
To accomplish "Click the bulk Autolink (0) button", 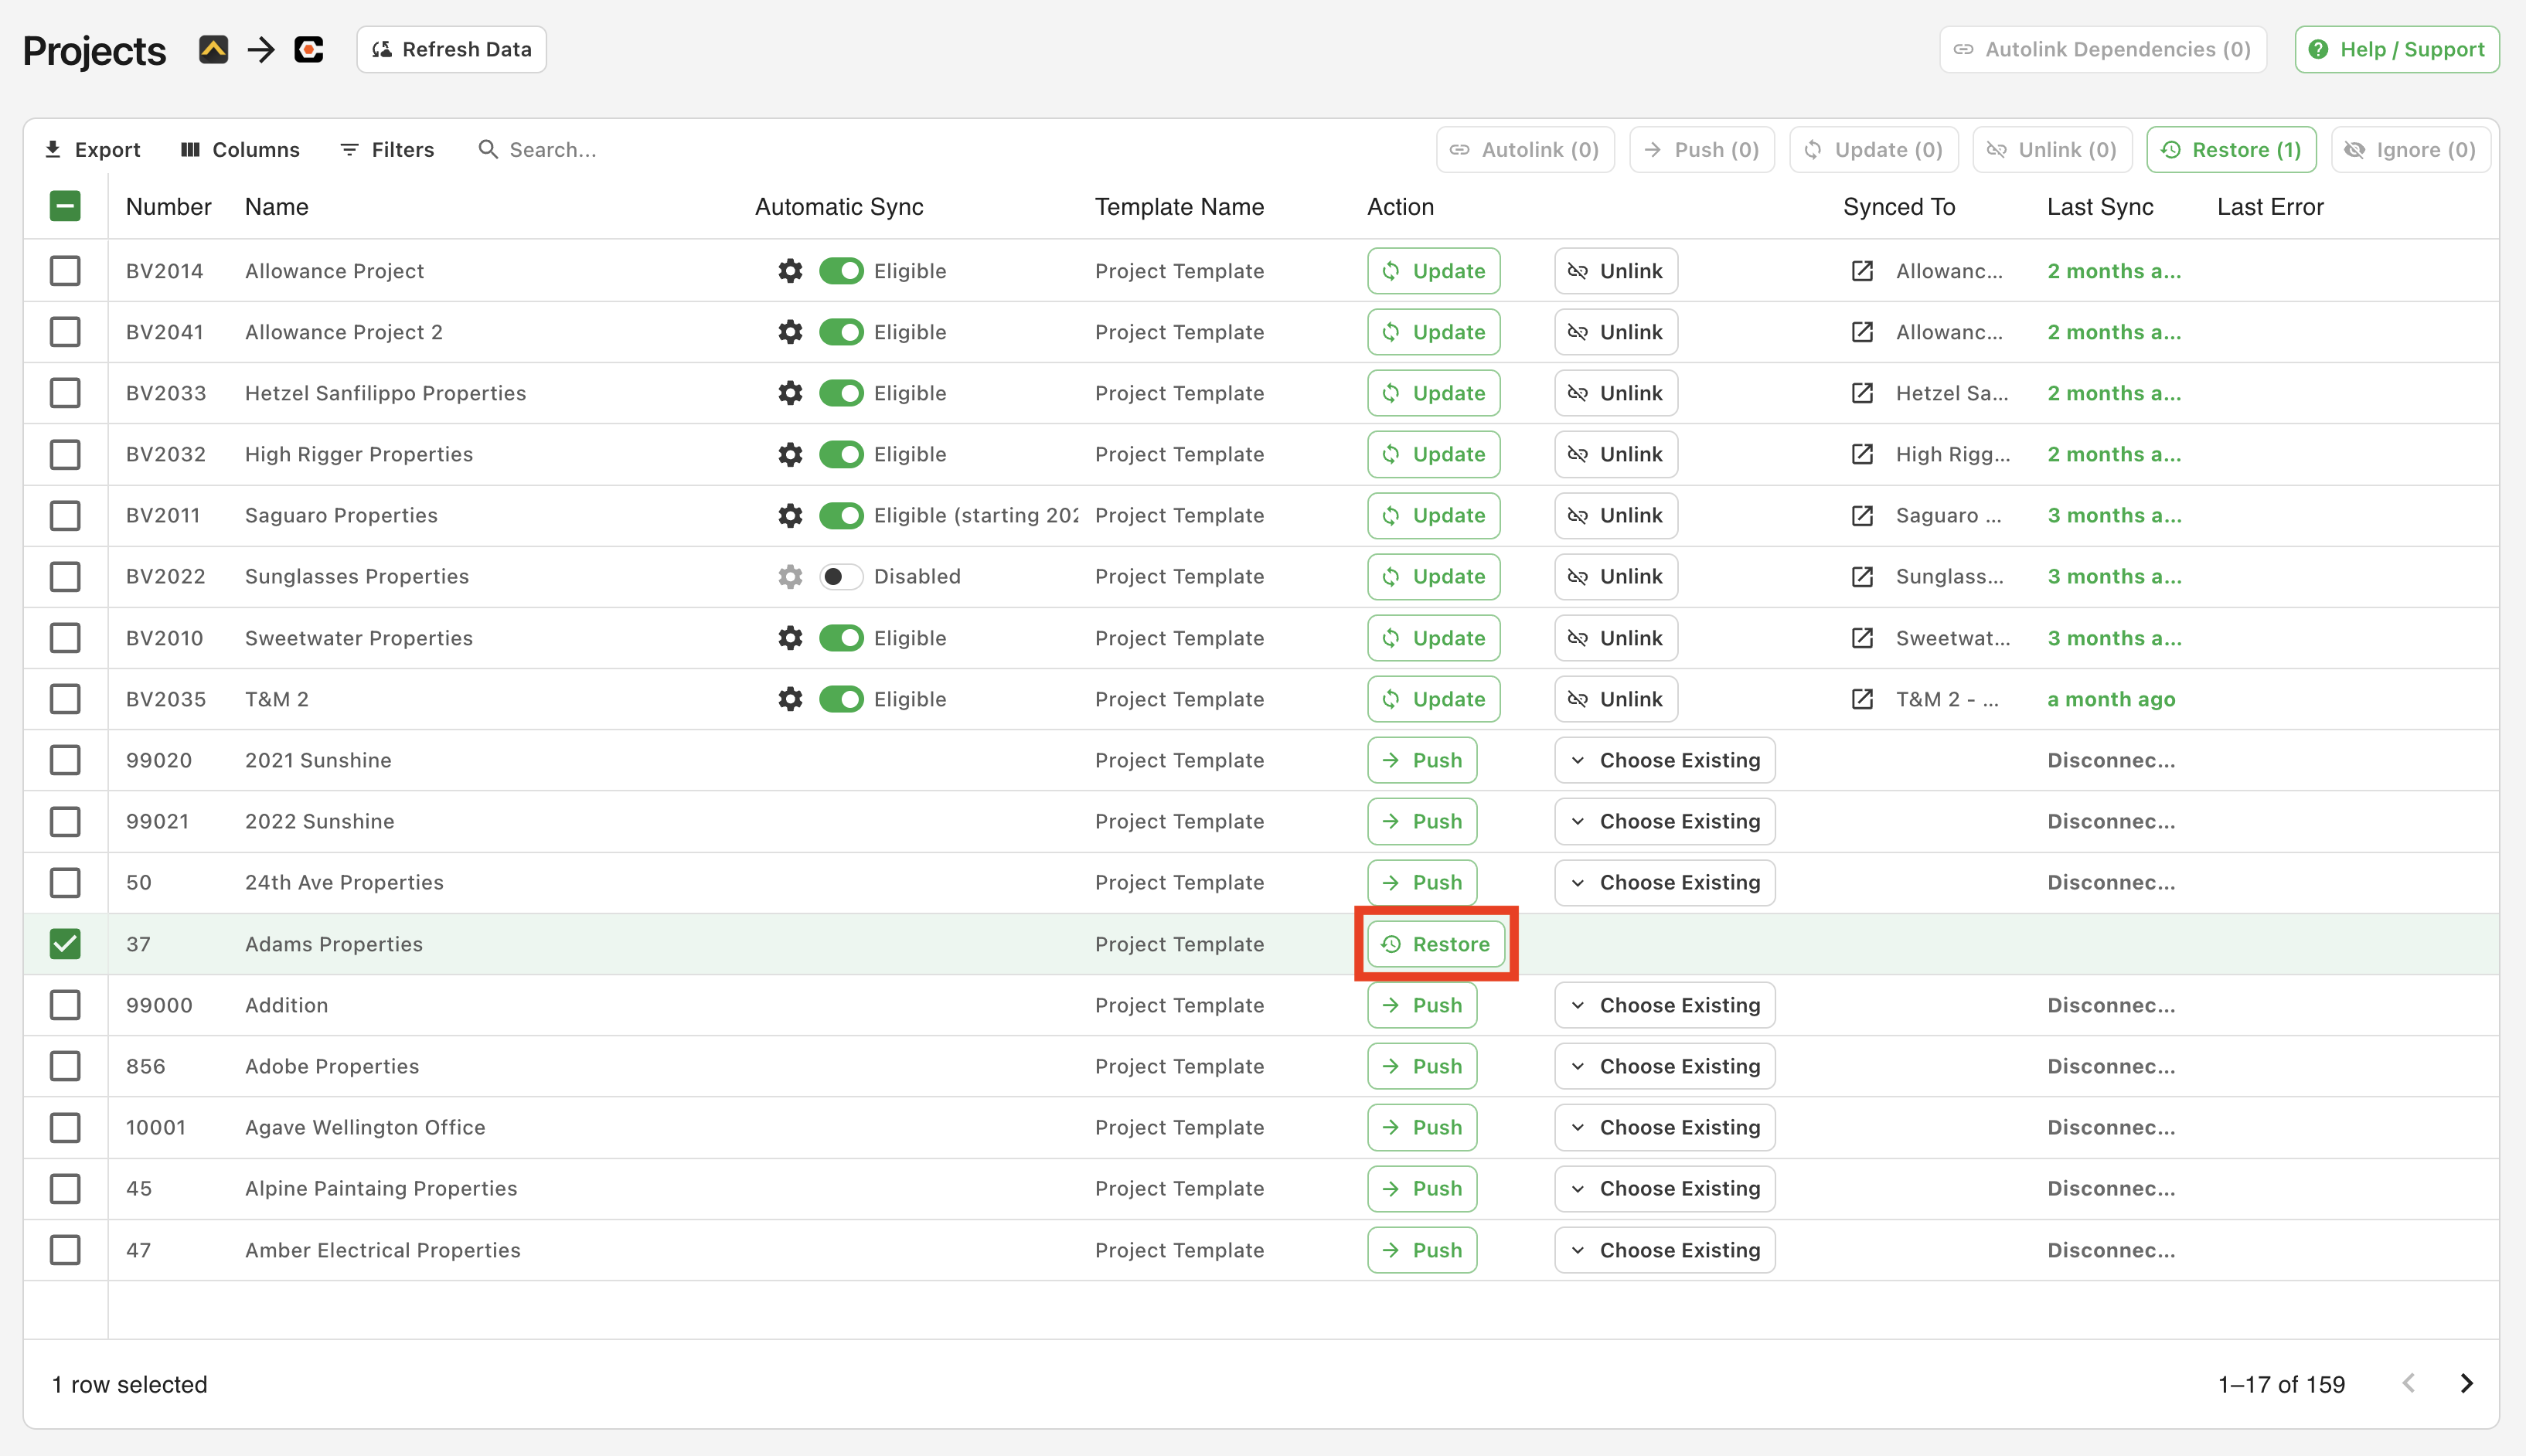I will point(1525,150).
